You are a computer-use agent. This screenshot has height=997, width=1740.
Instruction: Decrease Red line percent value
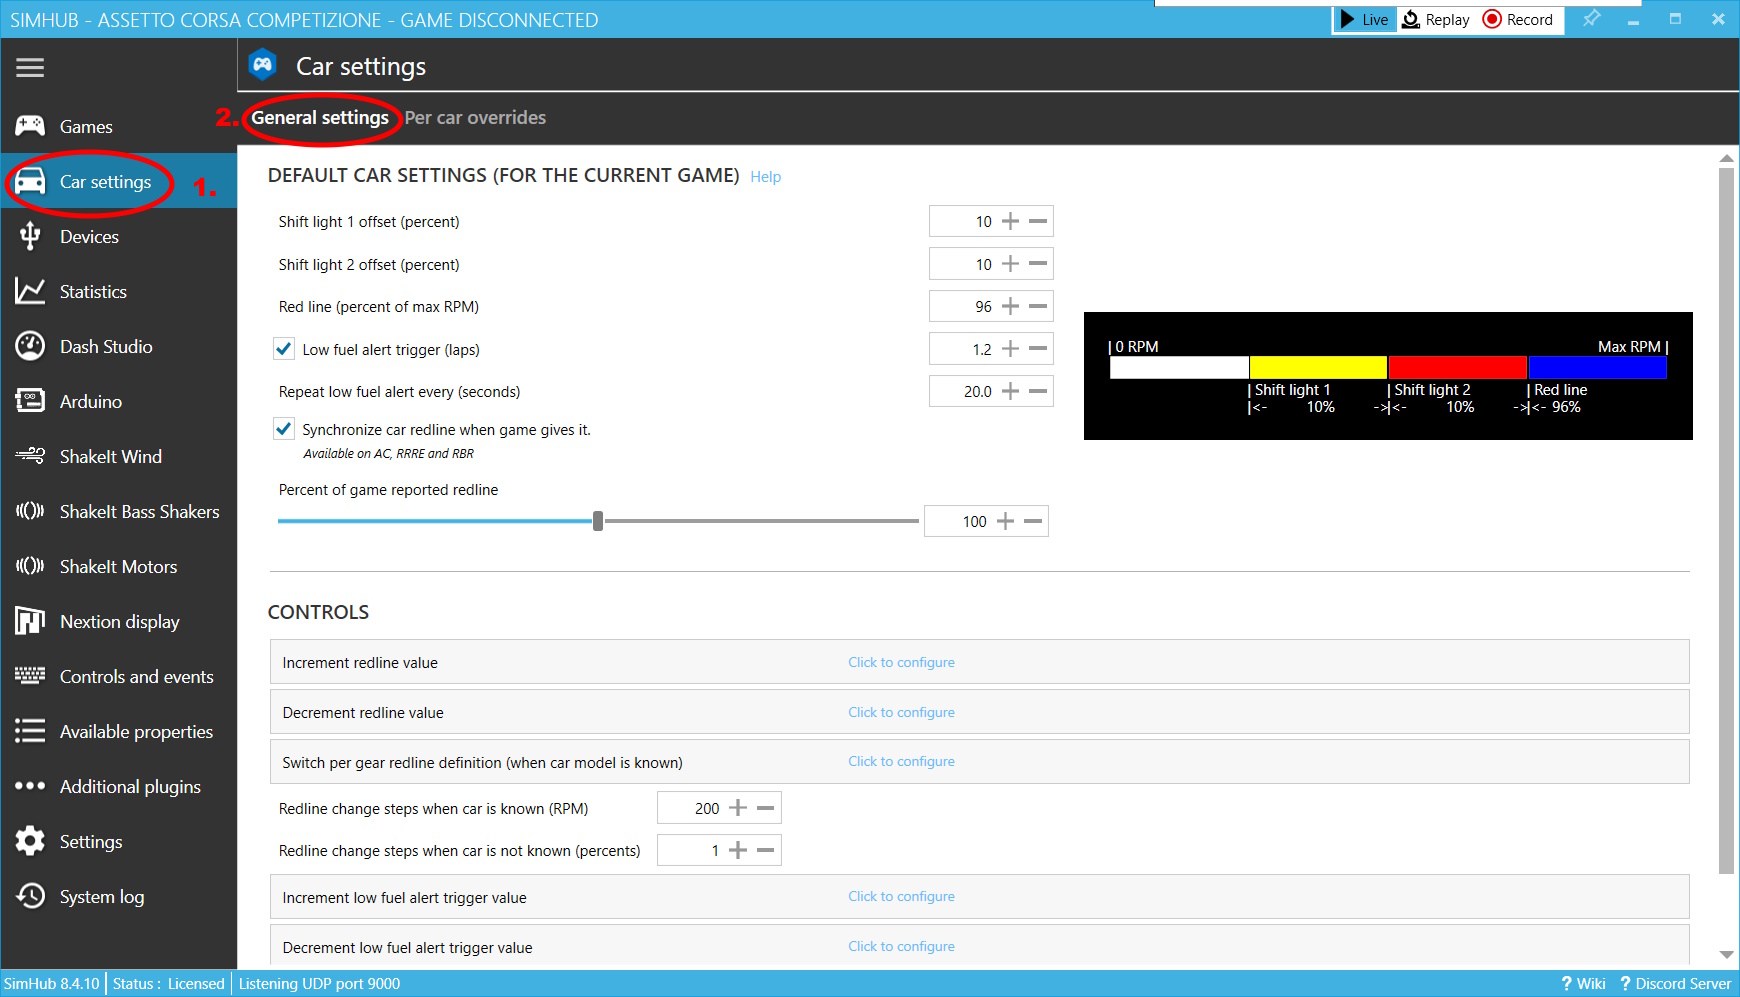[1038, 306]
